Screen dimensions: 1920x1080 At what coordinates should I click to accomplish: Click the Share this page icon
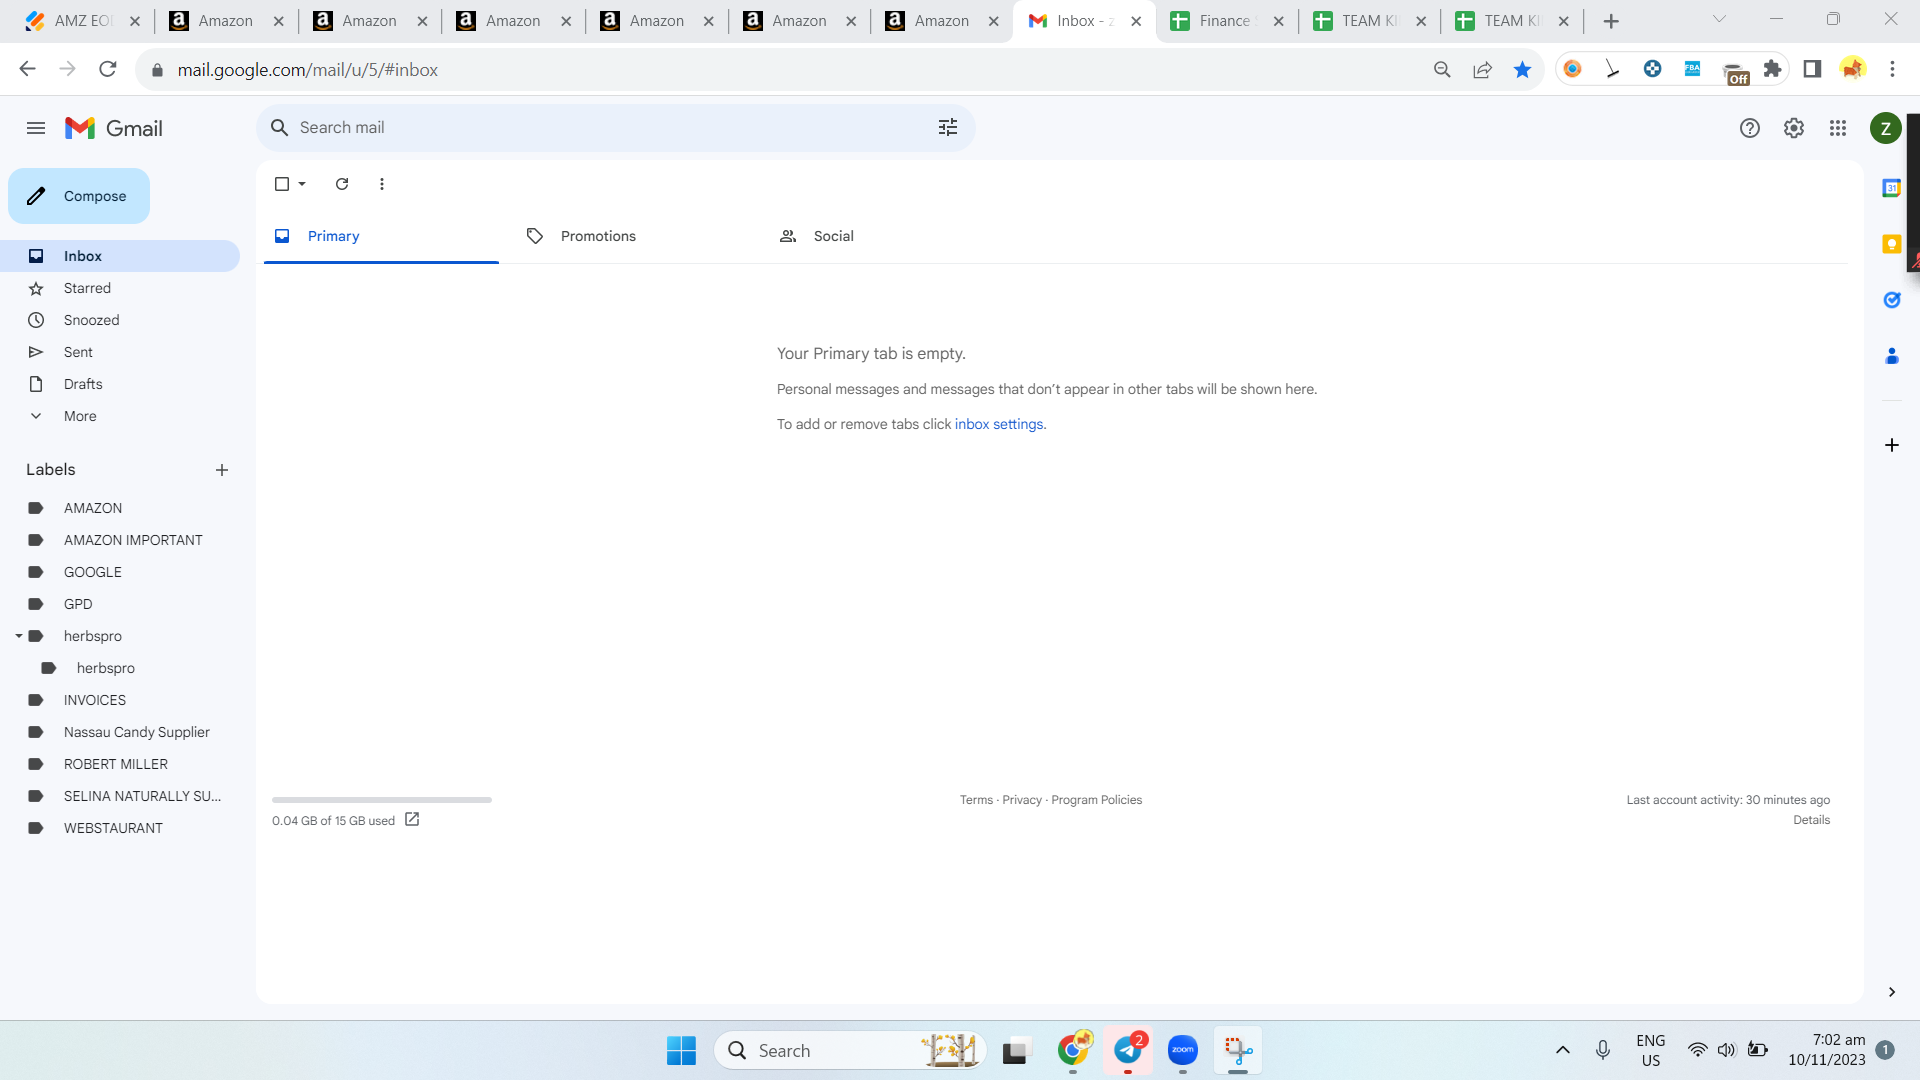click(x=1482, y=70)
